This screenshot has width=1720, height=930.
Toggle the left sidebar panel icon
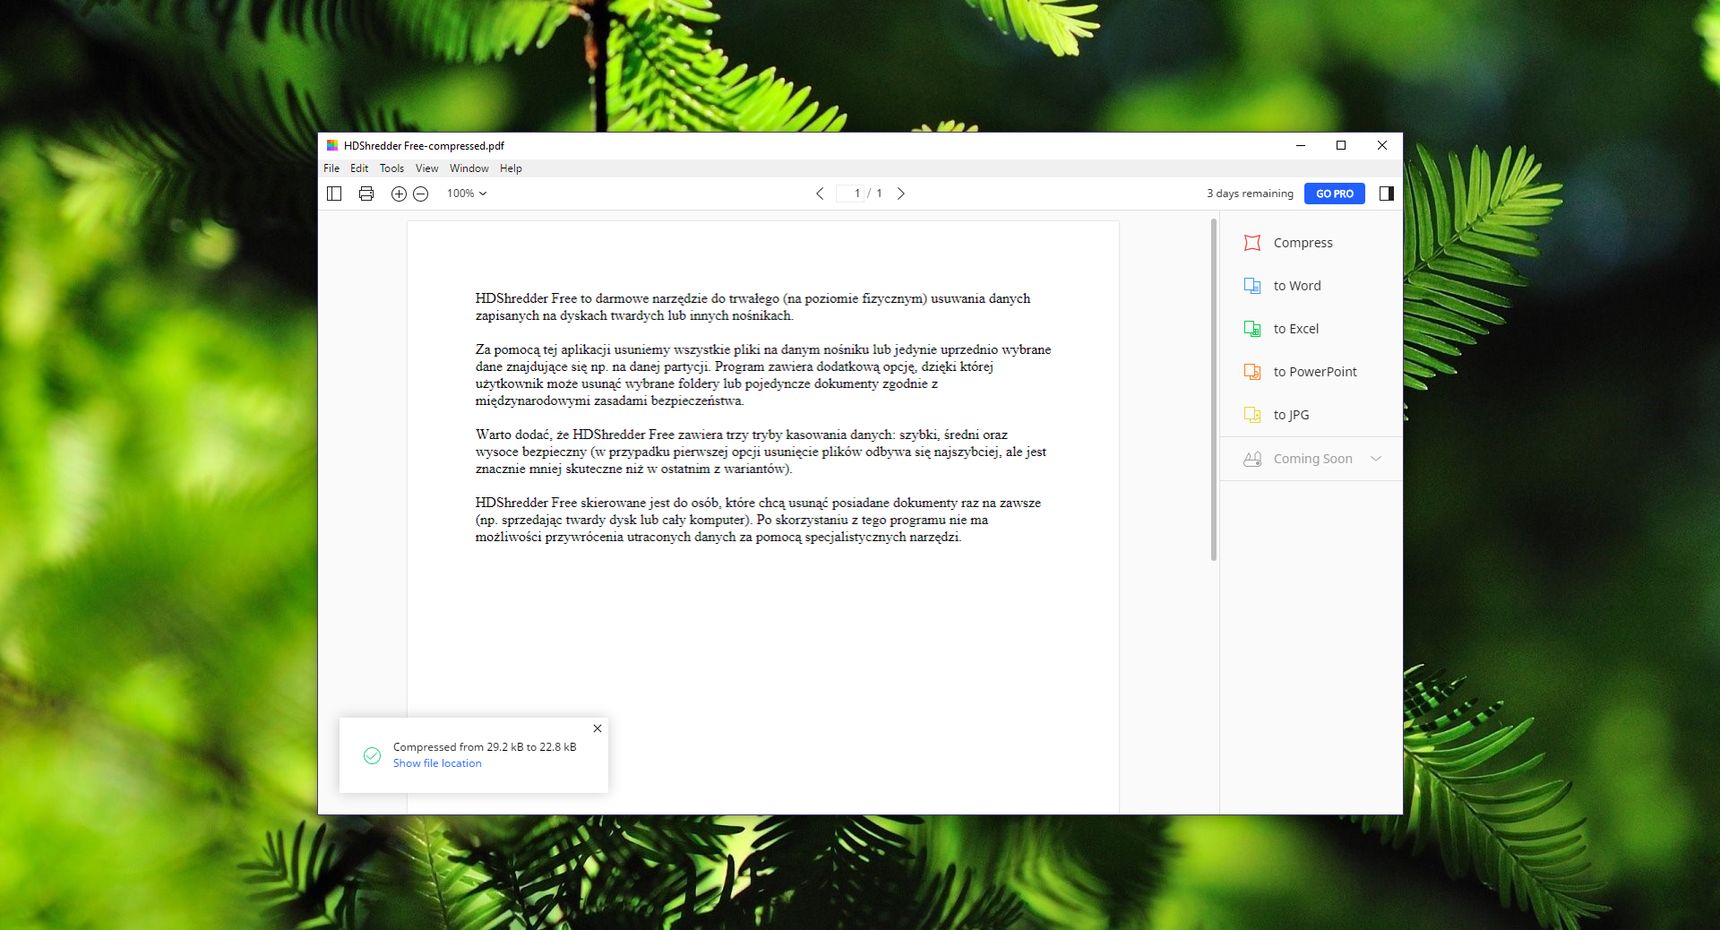coord(334,193)
